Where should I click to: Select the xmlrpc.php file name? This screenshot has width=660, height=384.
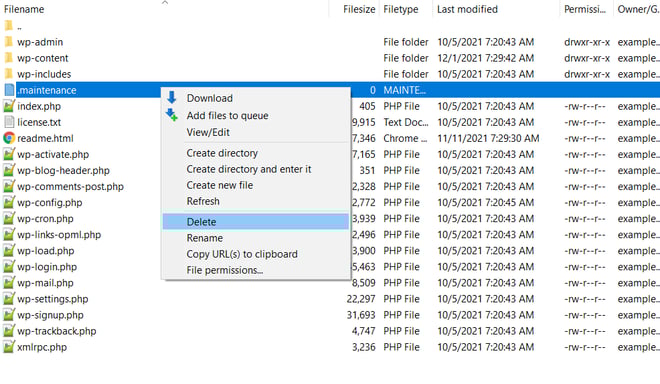tap(42, 347)
